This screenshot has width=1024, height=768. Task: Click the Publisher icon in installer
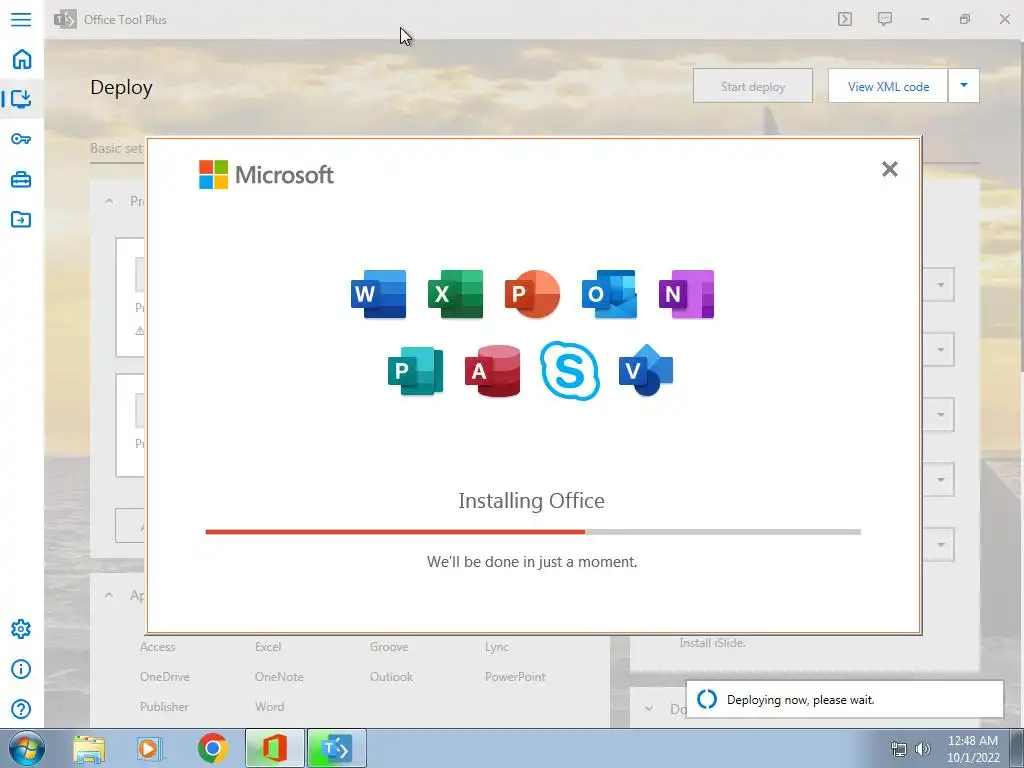(x=415, y=371)
